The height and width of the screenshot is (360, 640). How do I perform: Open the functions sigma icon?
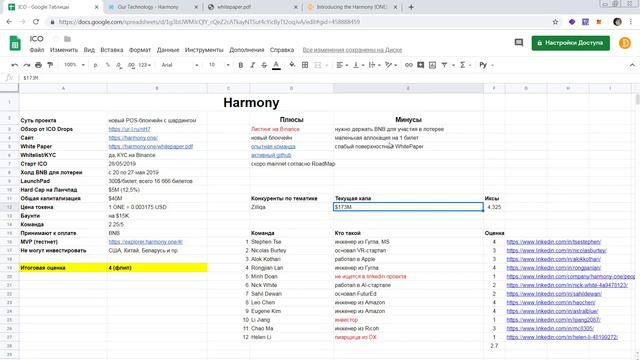(462, 65)
